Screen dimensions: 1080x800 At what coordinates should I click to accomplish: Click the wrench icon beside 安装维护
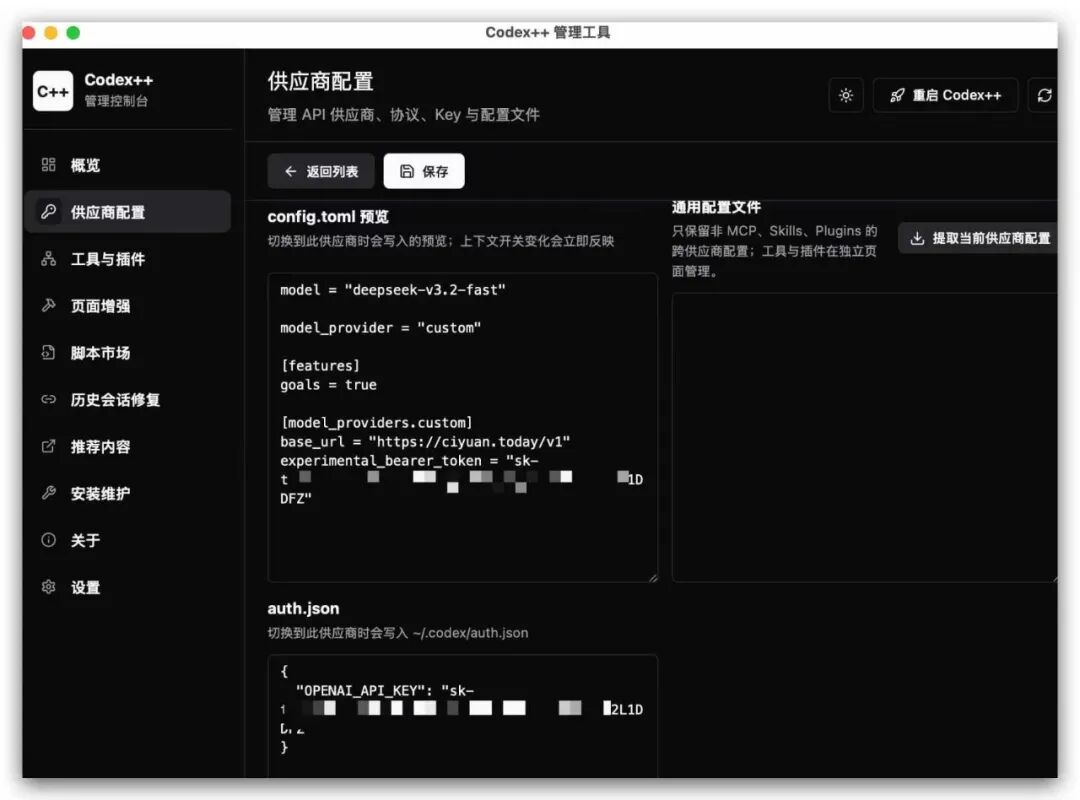click(48, 493)
